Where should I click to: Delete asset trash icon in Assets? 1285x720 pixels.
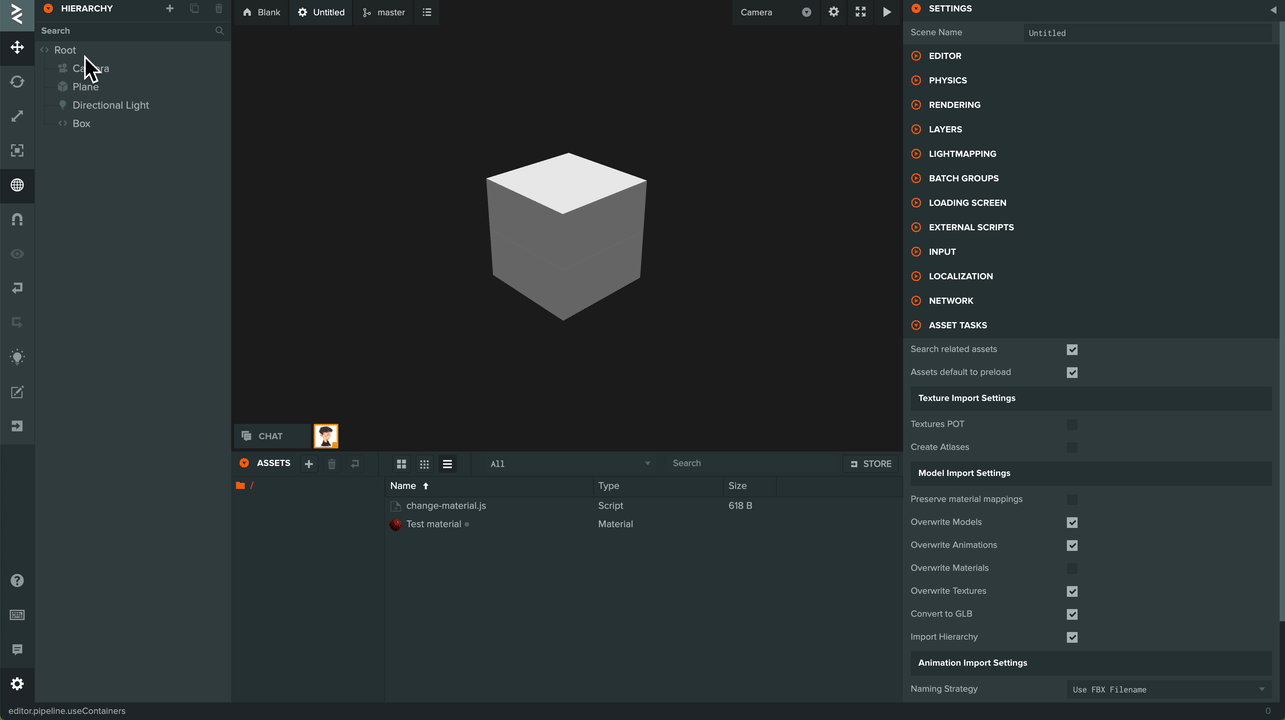coord(332,464)
